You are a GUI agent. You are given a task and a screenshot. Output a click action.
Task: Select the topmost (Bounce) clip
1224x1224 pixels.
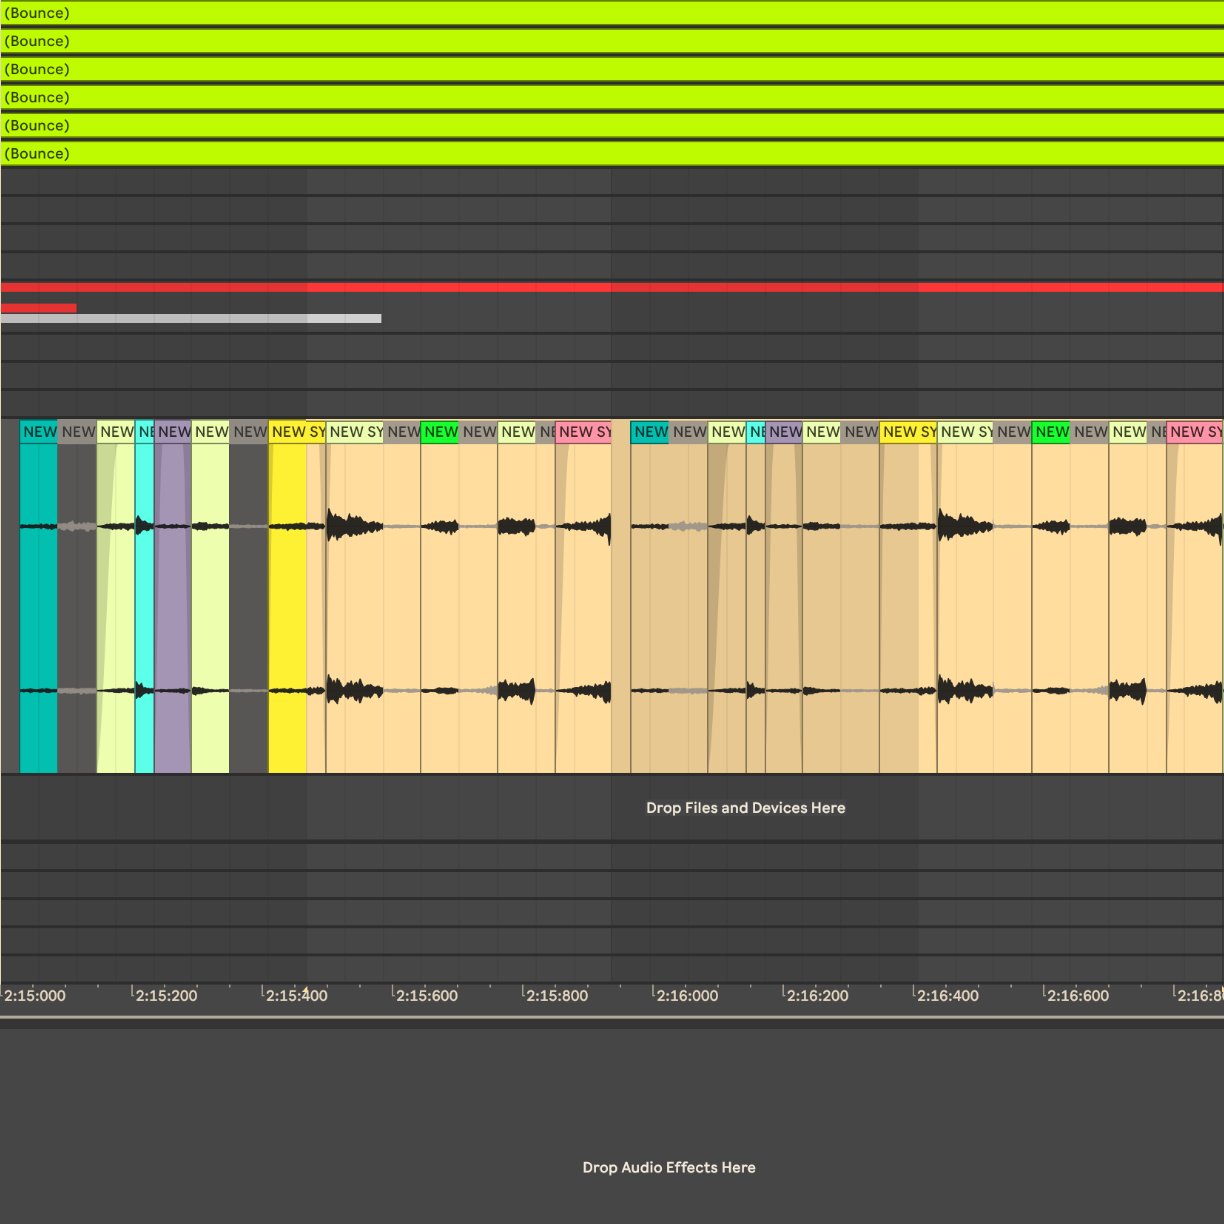[611, 13]
